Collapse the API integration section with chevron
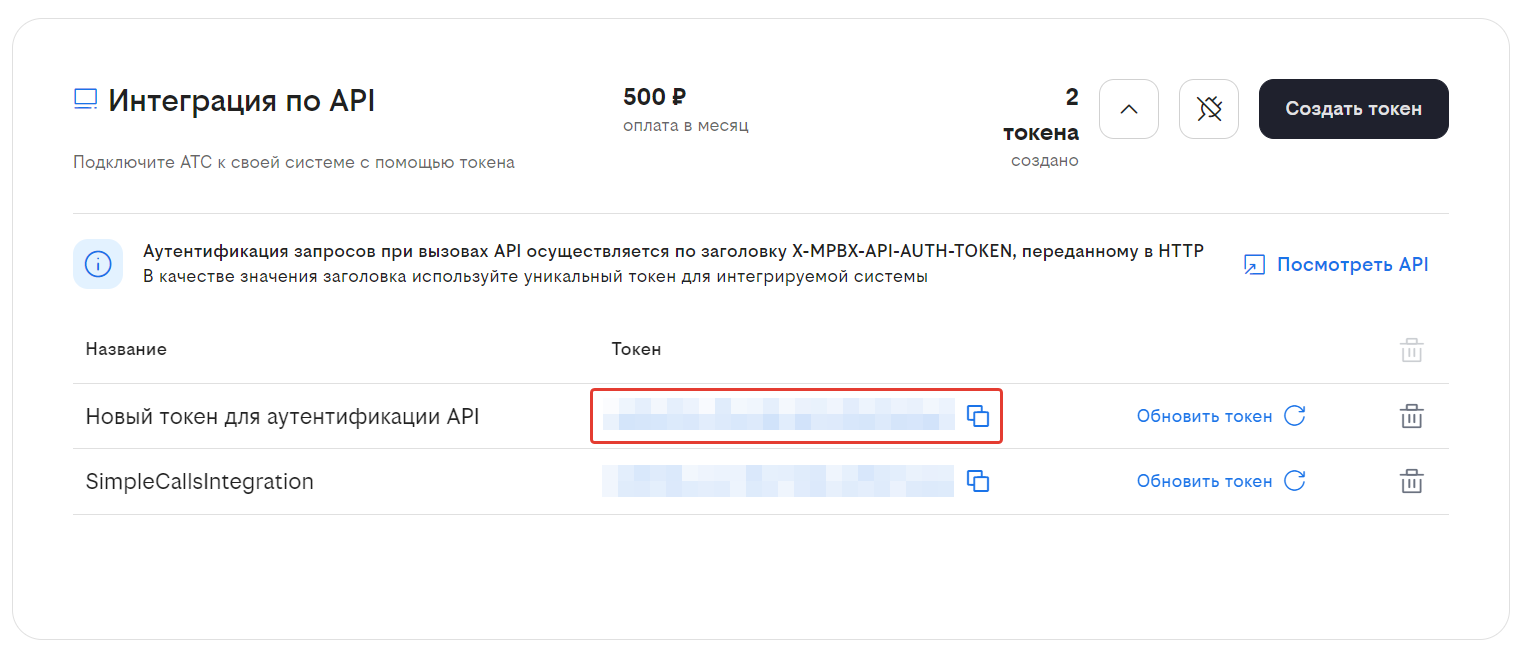This screenshot has width=1530, height=658. (x=1128, y=109)
